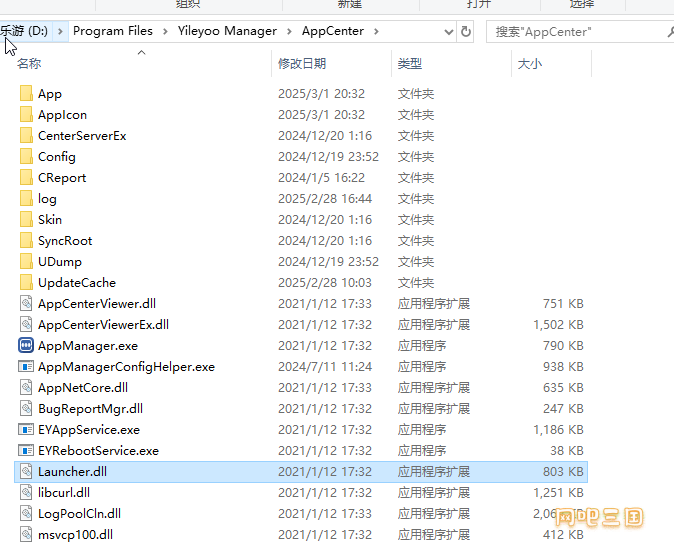Click the Launcher.dll file icon
The image size is (674, 542).
(x=26, y=471)
